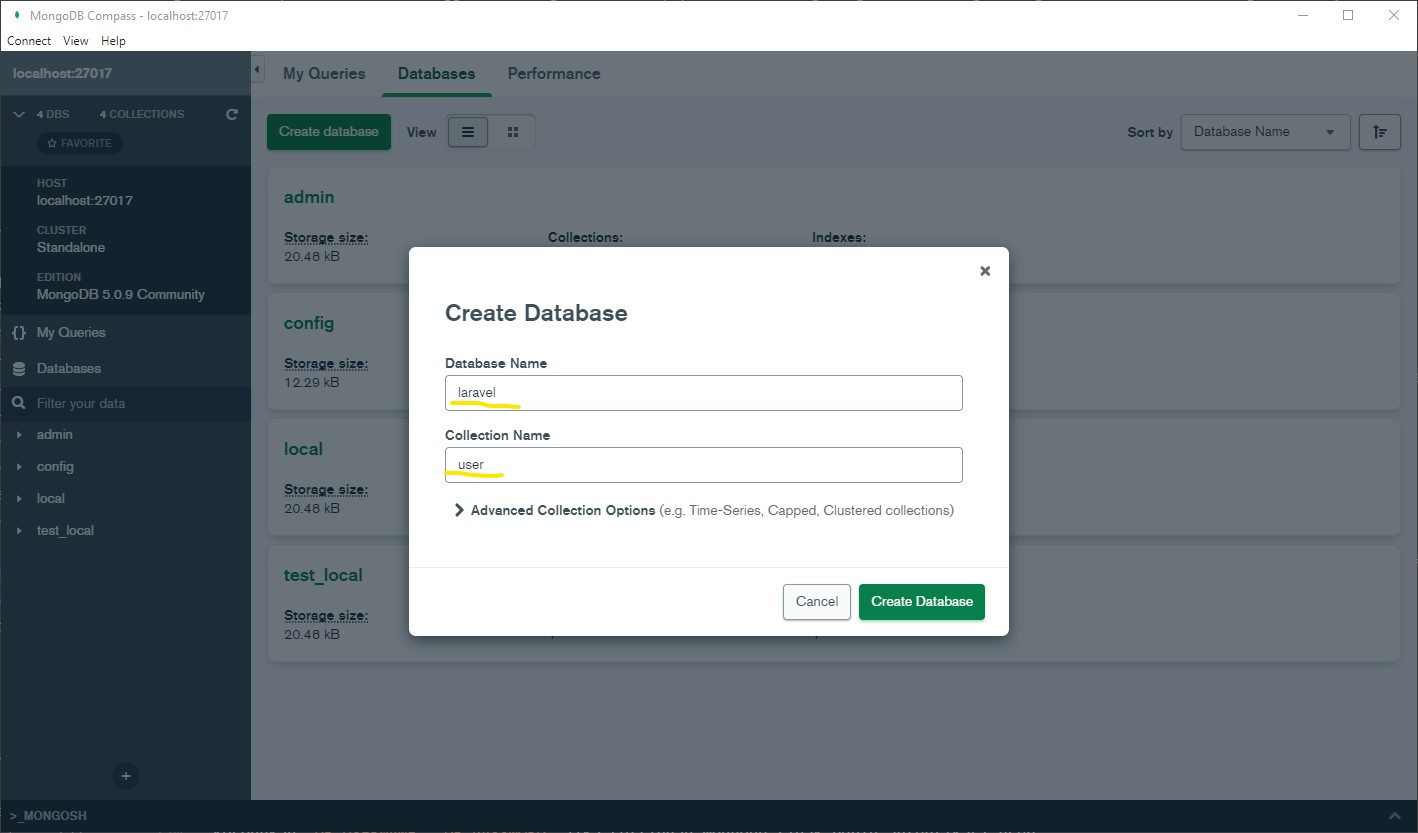
Task: Click the localhost:27017 sidebar header
Action: [62, 74]
